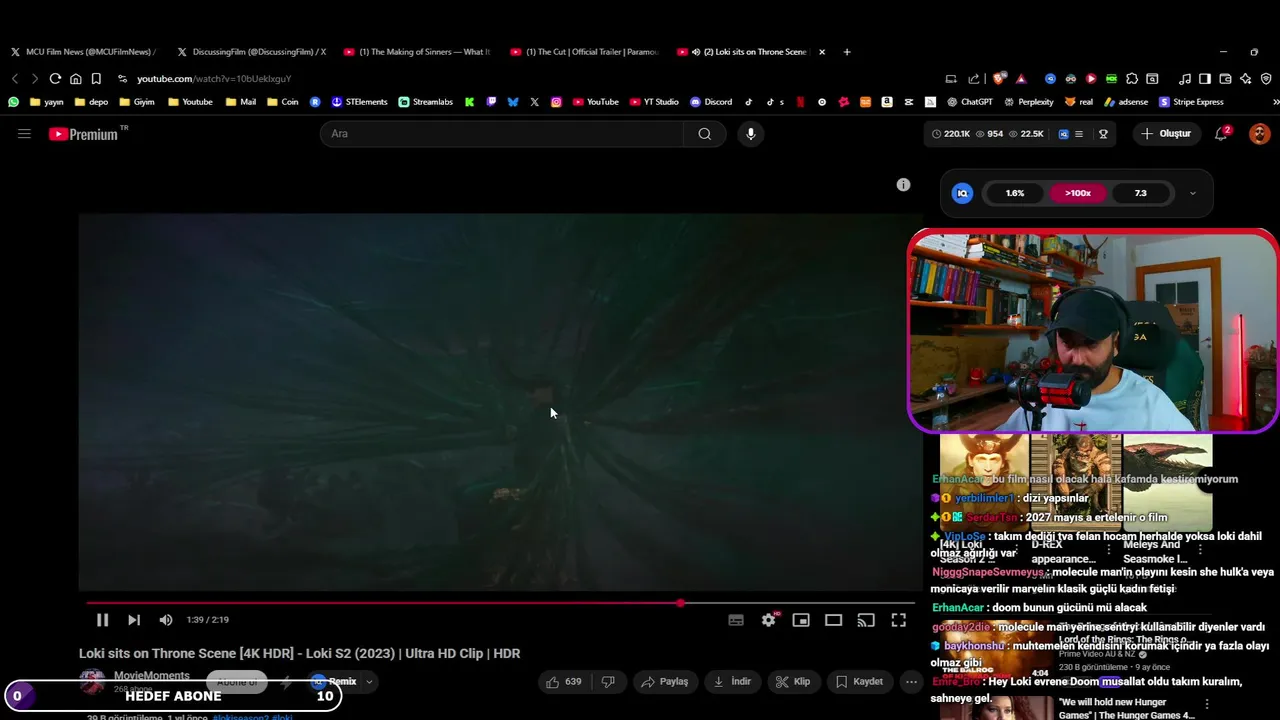Screen dimensions: 1280x720
Task: Expand the Remix dropdown arrow
Action: click(x=369, y=682)
